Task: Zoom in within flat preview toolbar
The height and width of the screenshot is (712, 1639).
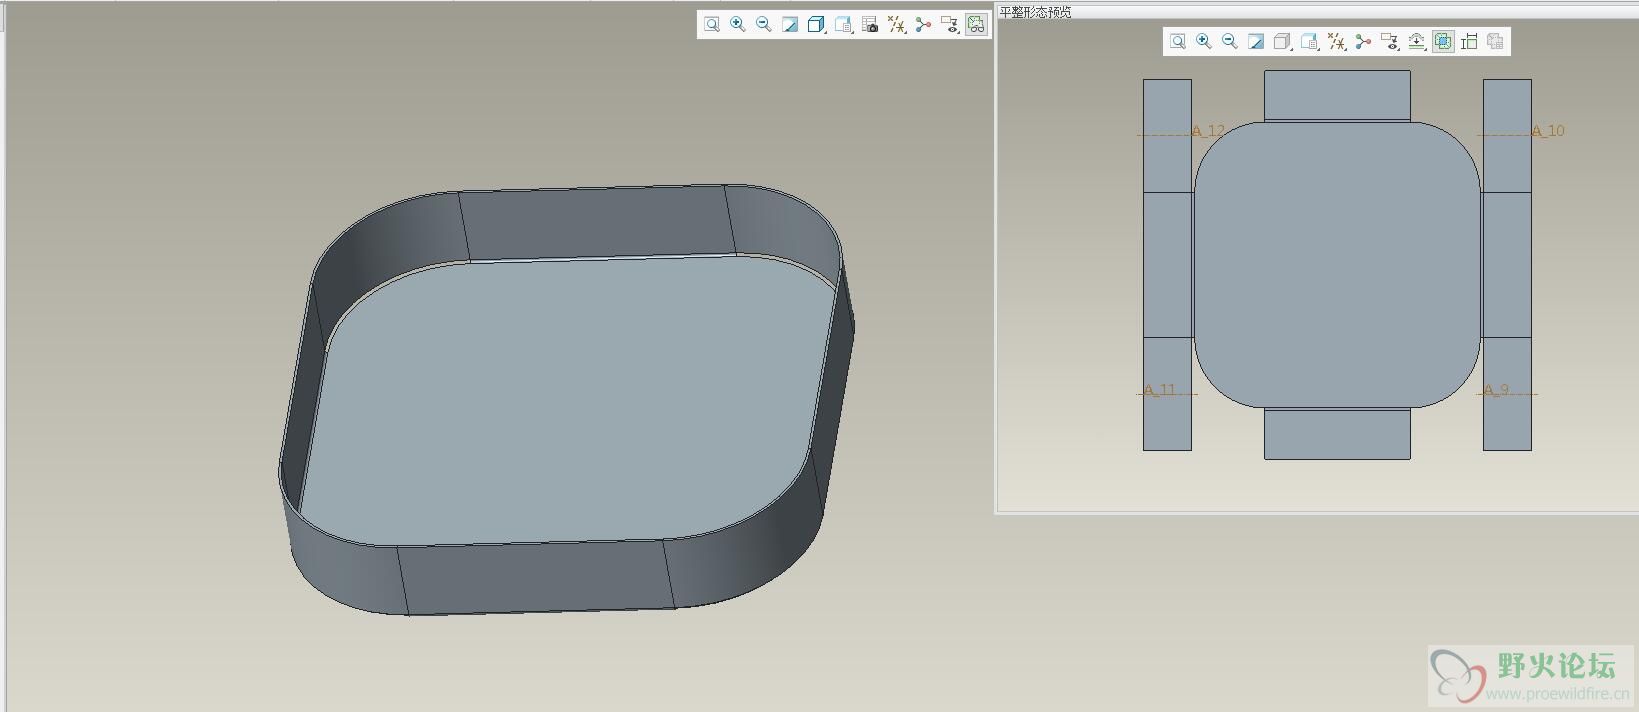Action: pos(1204,41)
